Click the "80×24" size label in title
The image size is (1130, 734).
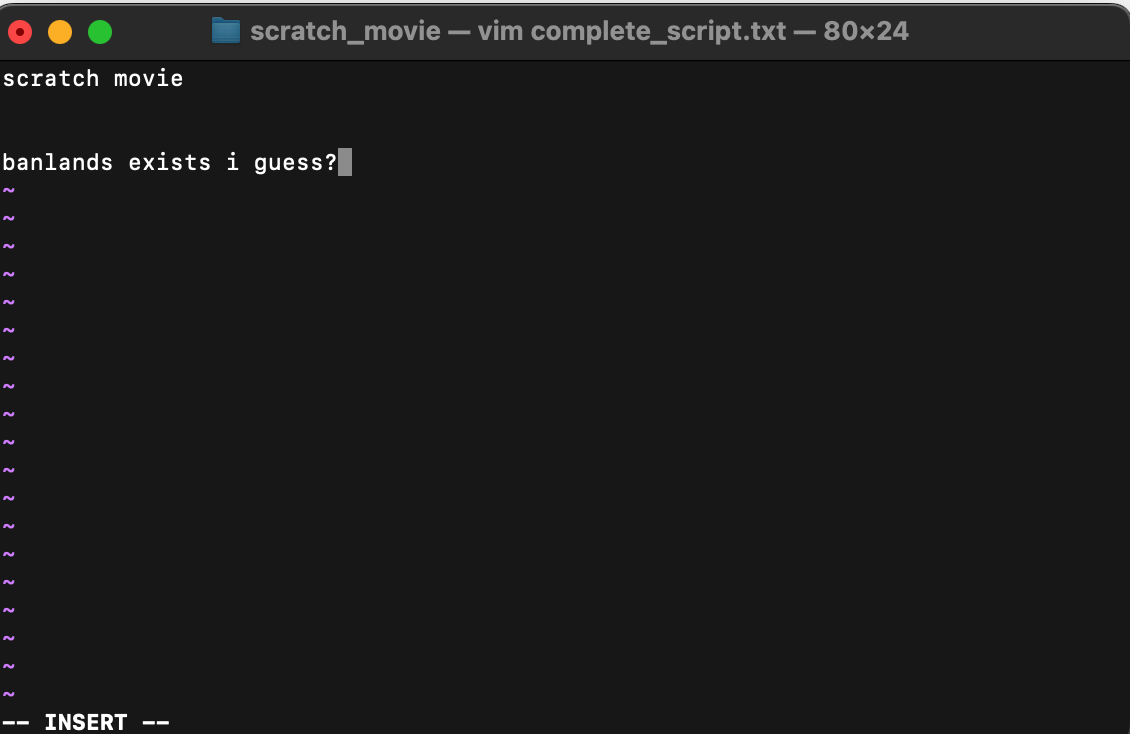(866, 31)
